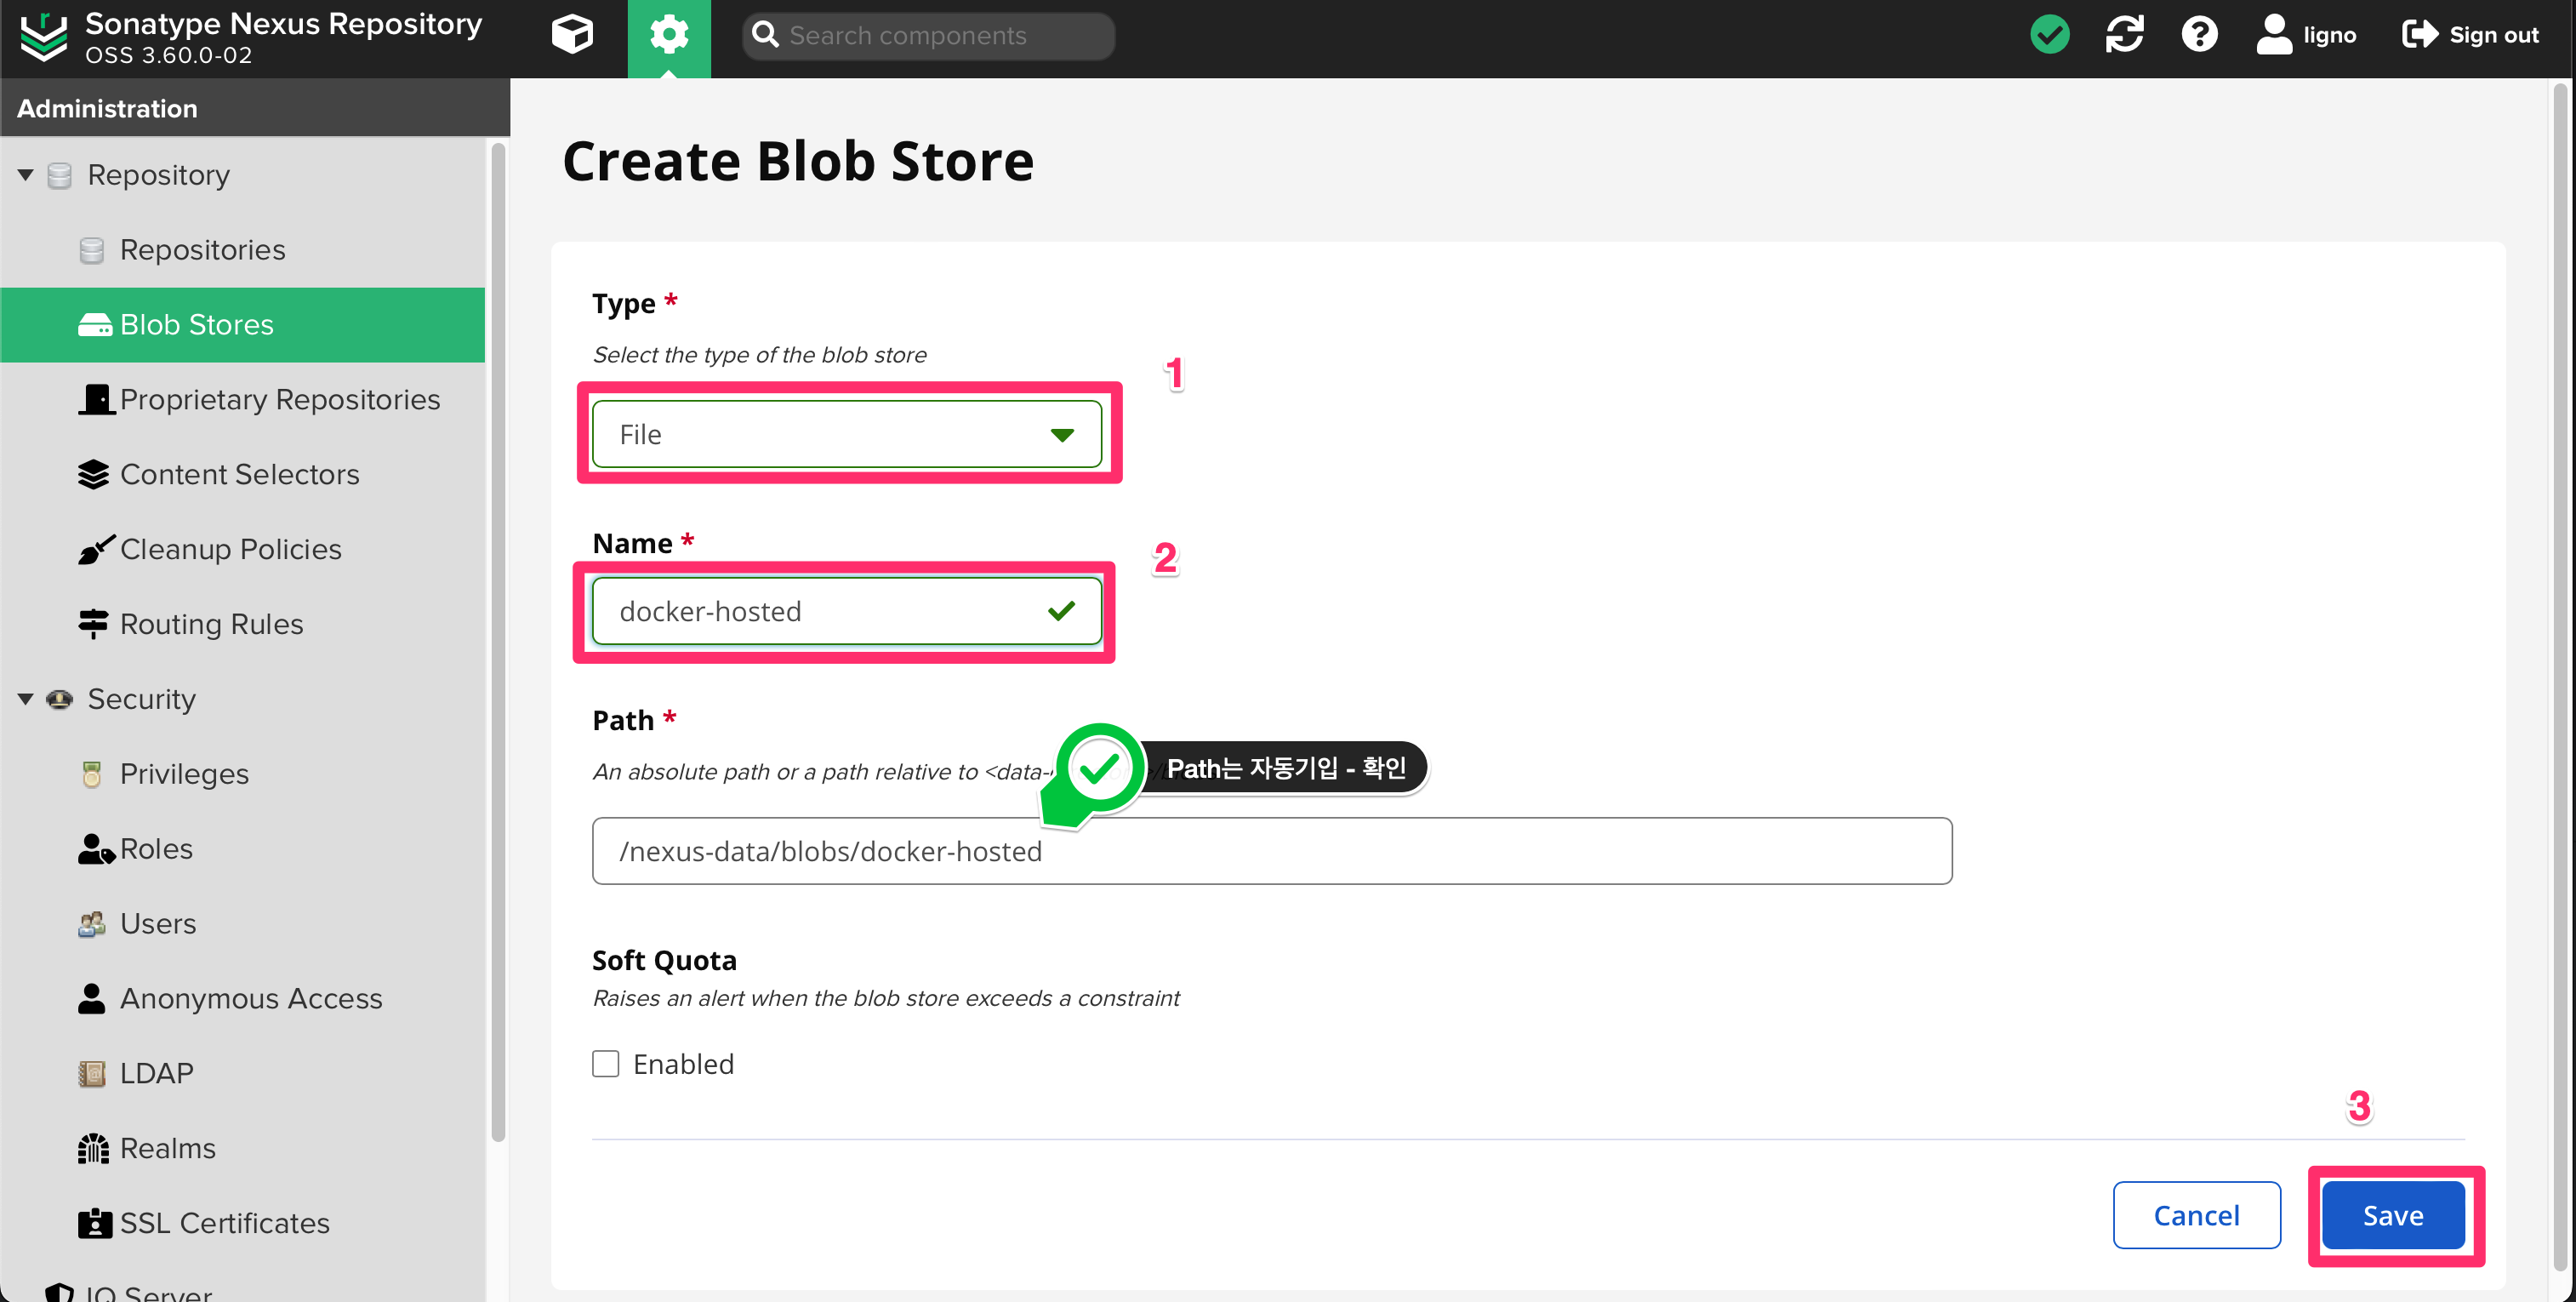Click the sidebar vertical scrollbar
Viewport: 2576px width, 1302px height.
[x=498, y=640]
